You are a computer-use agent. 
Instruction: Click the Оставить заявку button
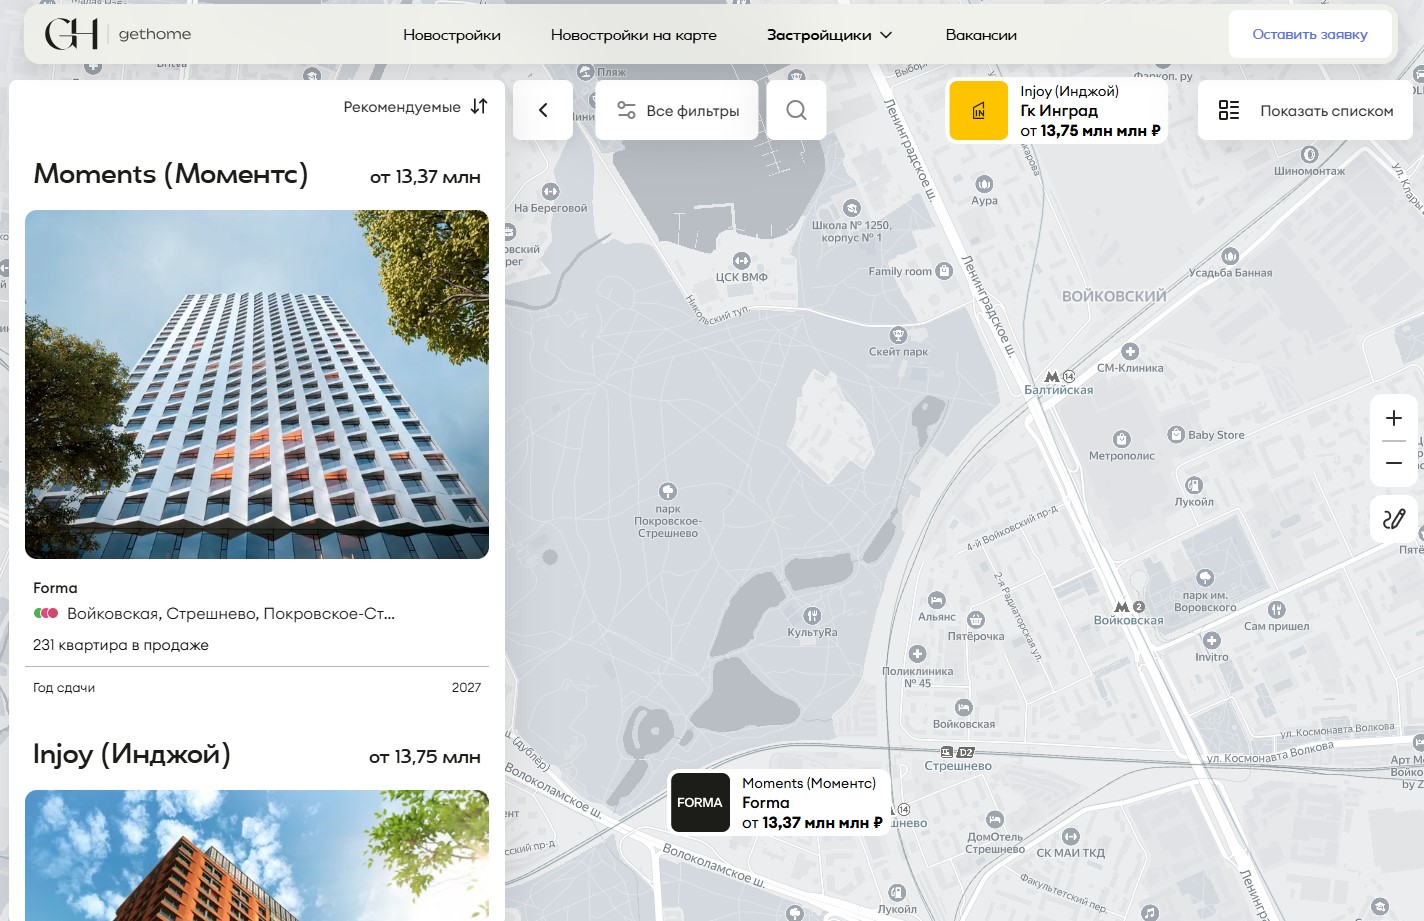pyautogui.click(x=1310, y=34)
